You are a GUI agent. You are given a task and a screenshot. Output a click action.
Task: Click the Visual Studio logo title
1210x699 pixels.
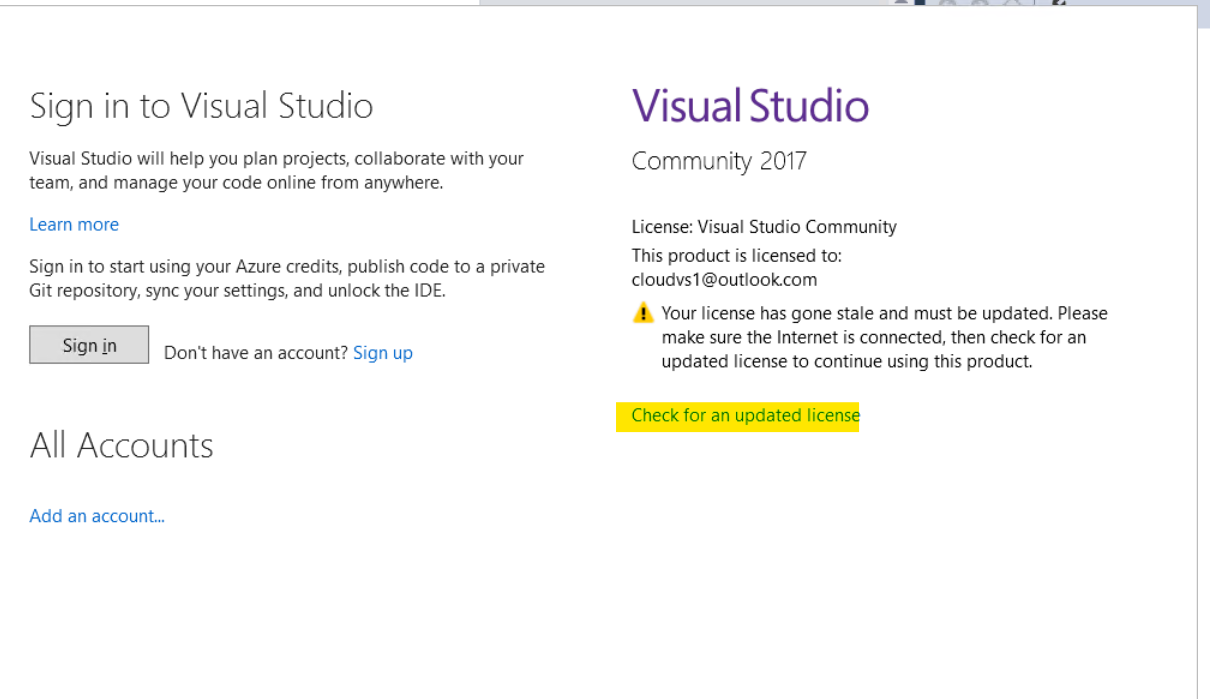pos(750,106)
